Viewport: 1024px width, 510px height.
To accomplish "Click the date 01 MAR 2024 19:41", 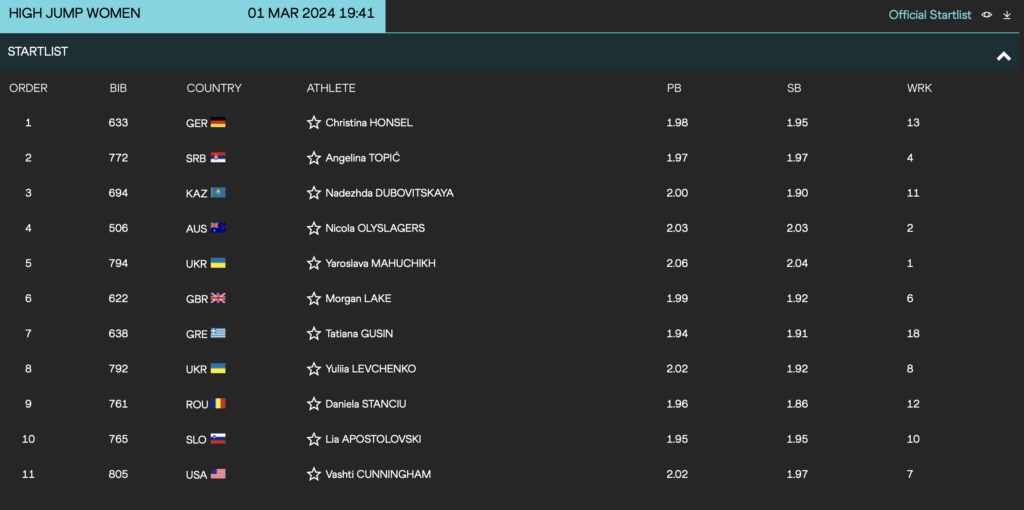I will pos(311,14).
